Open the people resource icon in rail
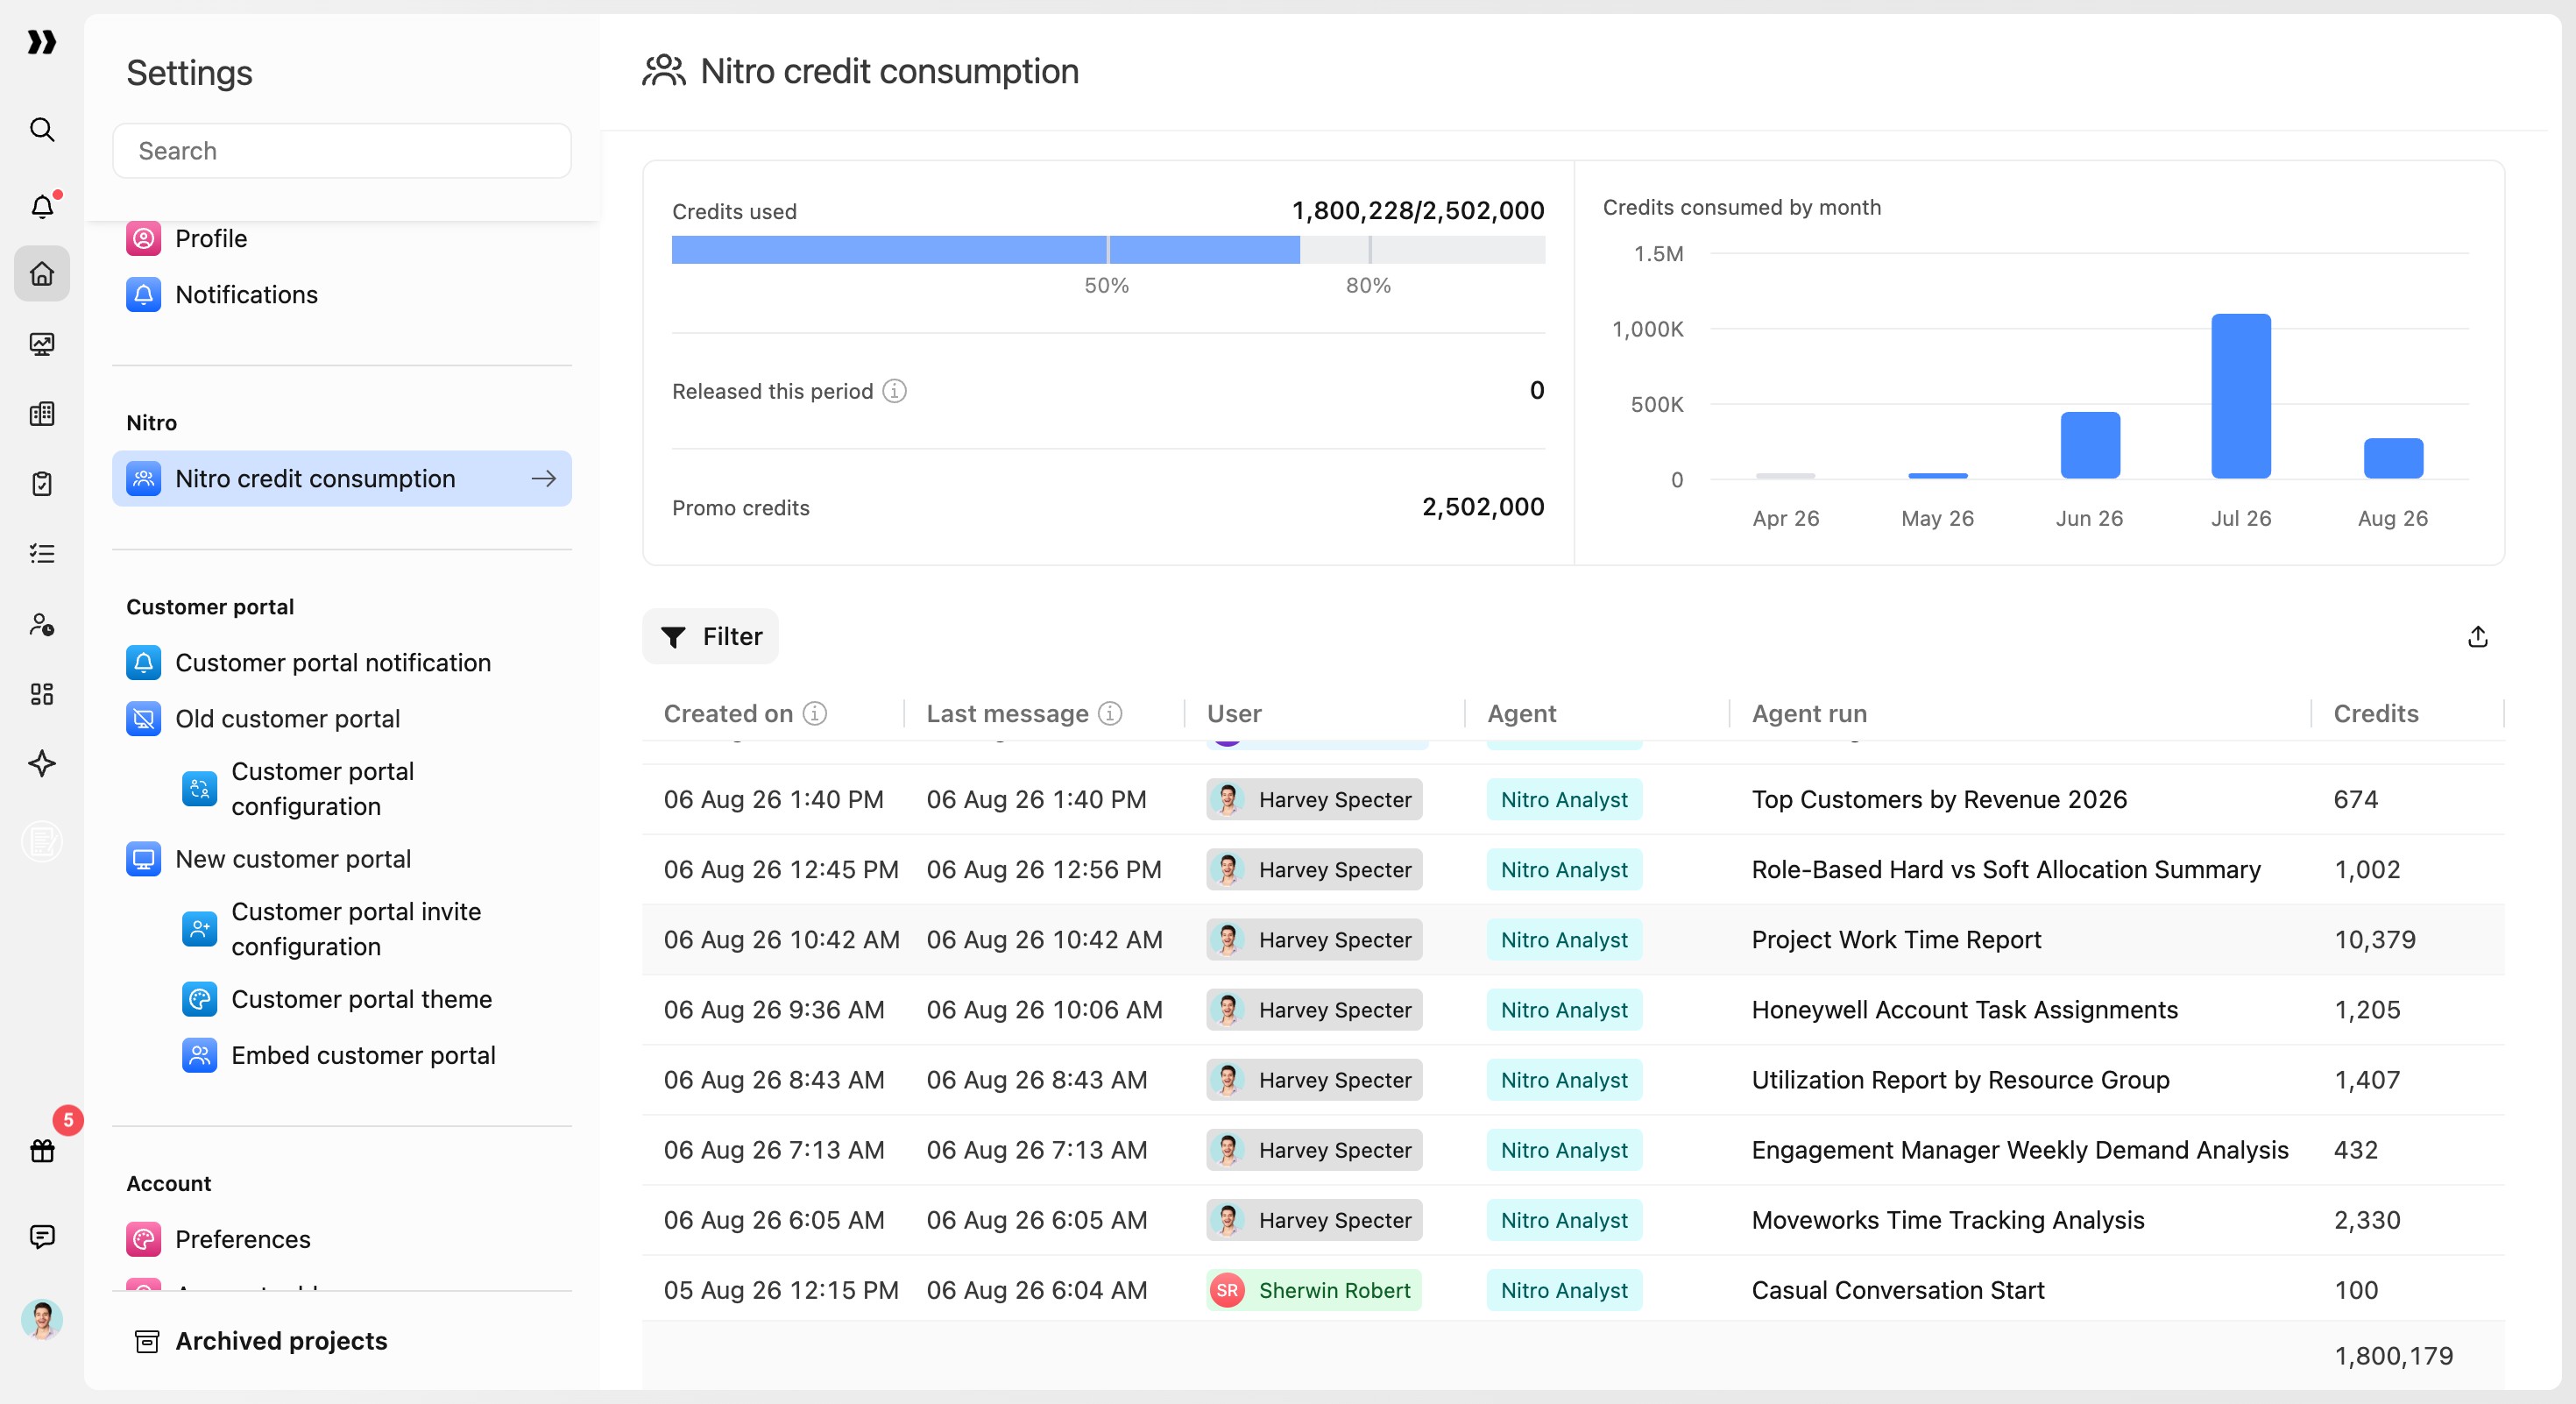 [42, 624]
